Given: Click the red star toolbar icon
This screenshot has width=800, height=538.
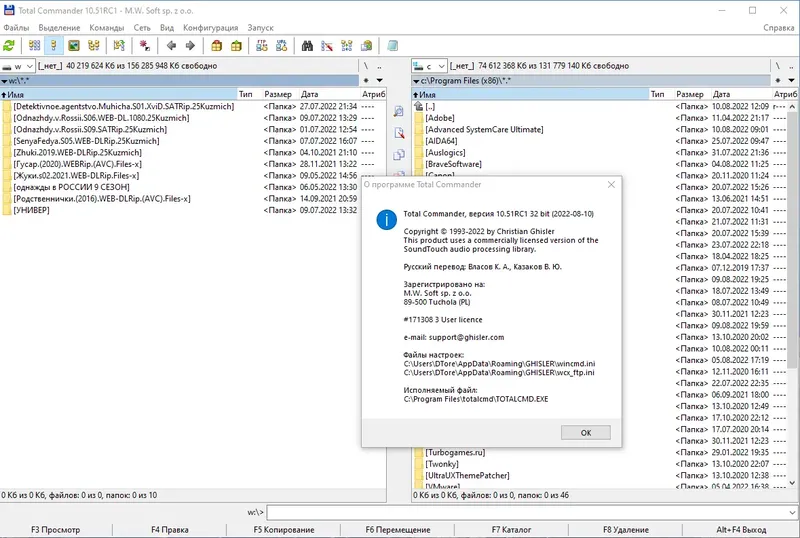Looking at the screenshot, I should pyautogui.click(x=144, y=45).
